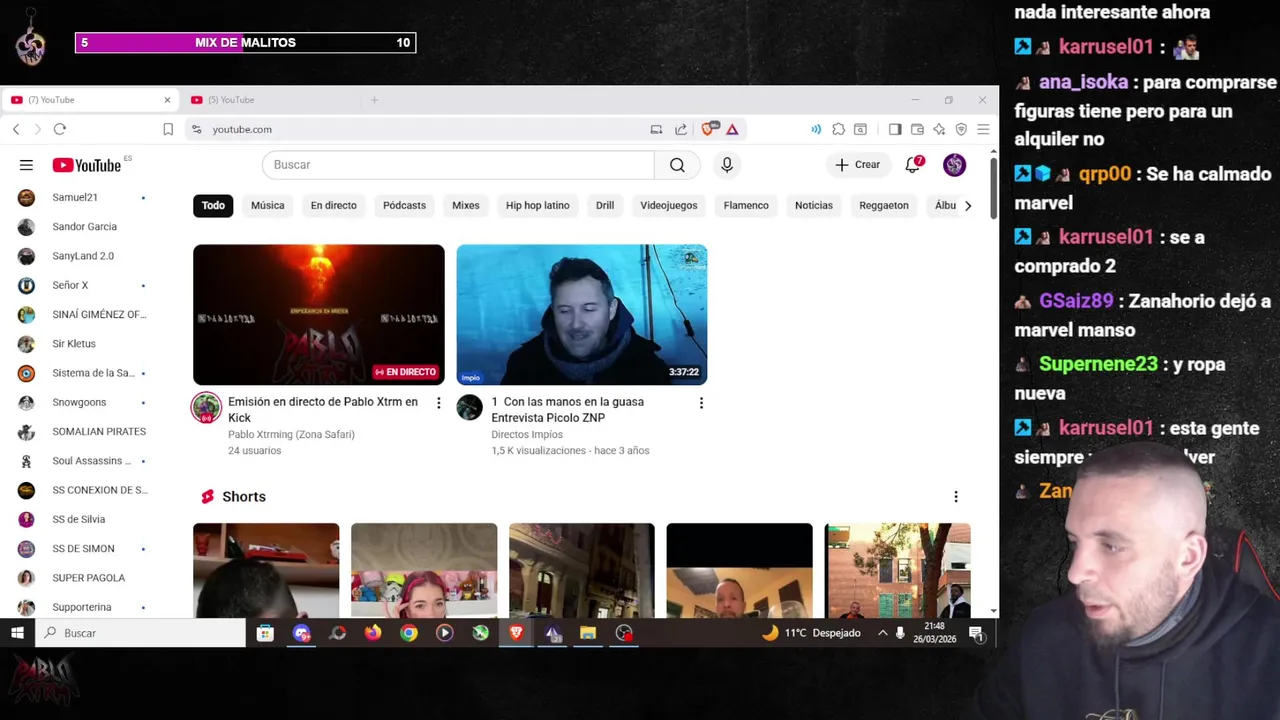Bookmark this page with the bookmark icon
The width and height of the screenshot is (1280, 720).
168,129
